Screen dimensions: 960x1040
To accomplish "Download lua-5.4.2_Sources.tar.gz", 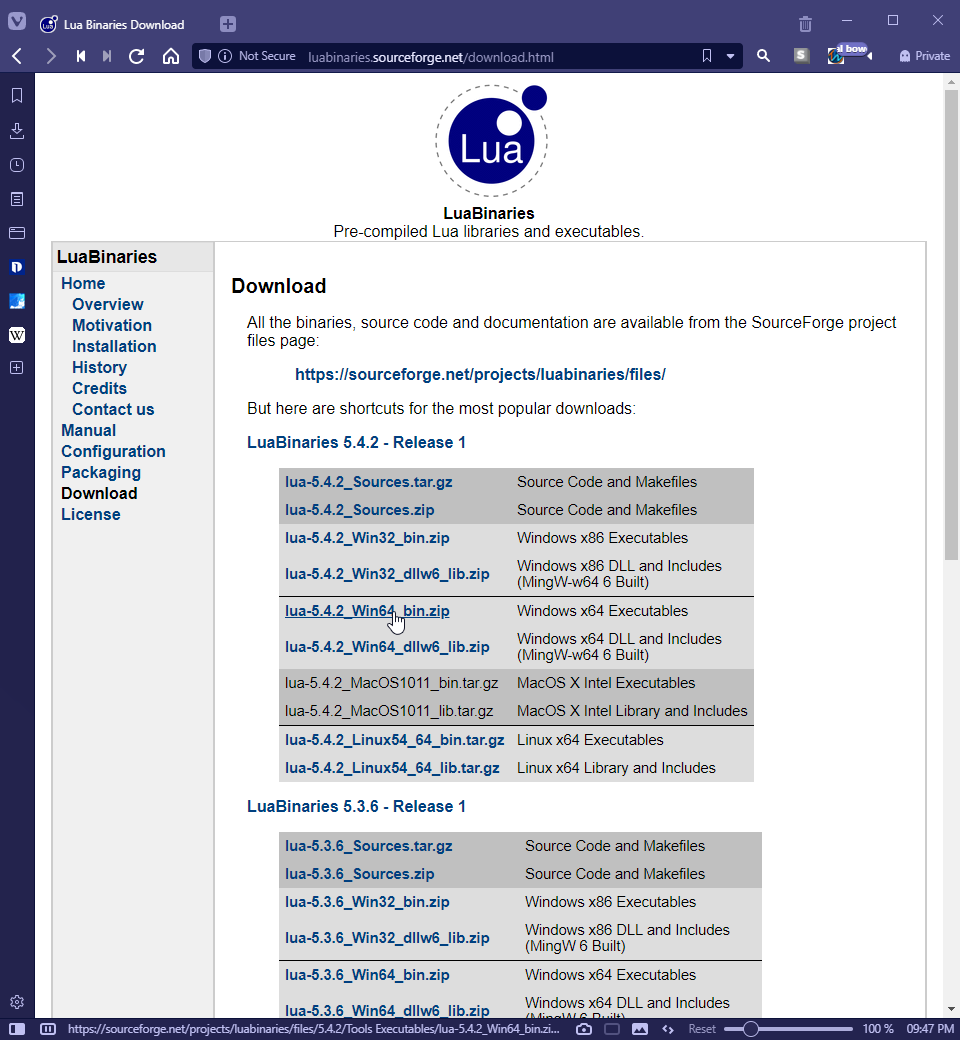I will [369, 482].
